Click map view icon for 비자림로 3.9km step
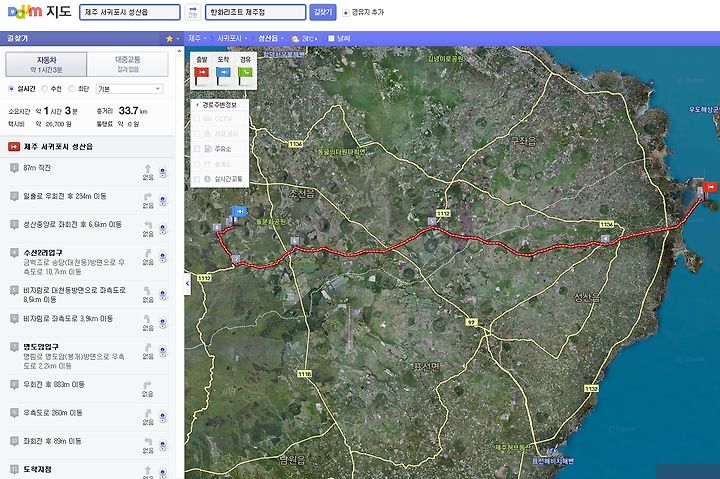720x479 pixels. tap(163, 323)
